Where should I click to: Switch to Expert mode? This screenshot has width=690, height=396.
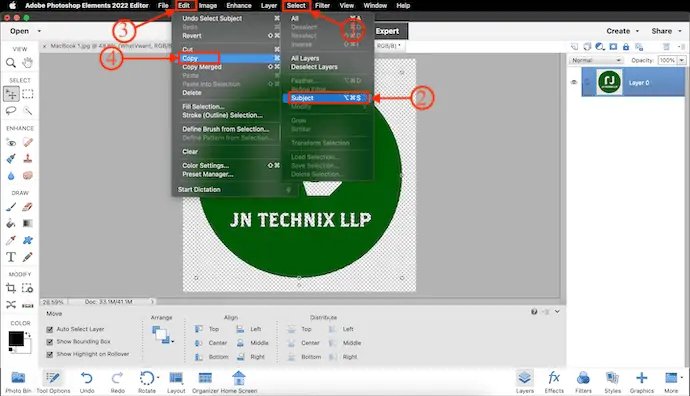(x=388, y=31)
